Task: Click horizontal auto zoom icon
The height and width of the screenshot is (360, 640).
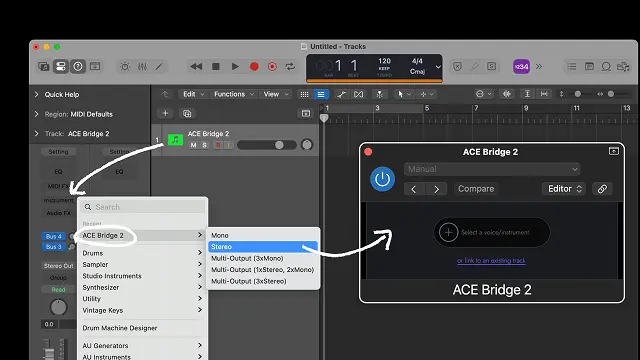Action: click(544, 94)
